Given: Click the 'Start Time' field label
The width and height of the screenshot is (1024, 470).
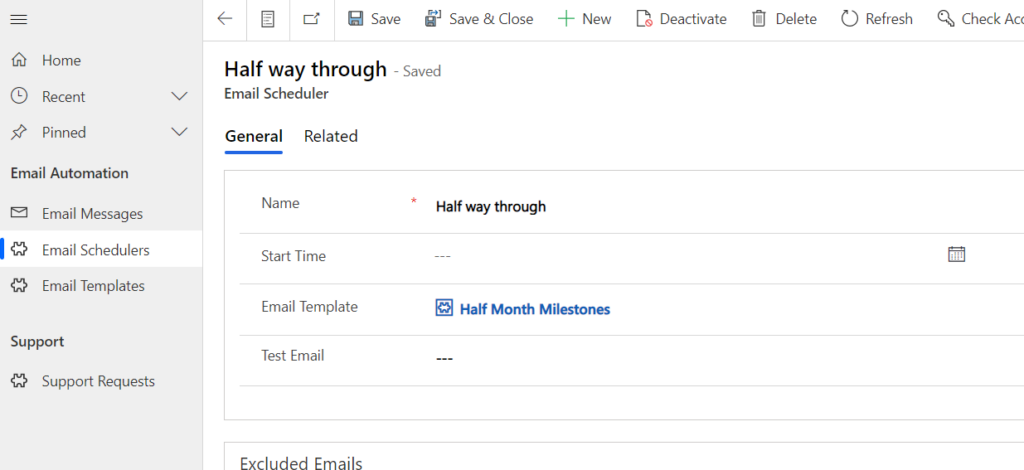Looking at the screenshot, I should tap(293, 256).
